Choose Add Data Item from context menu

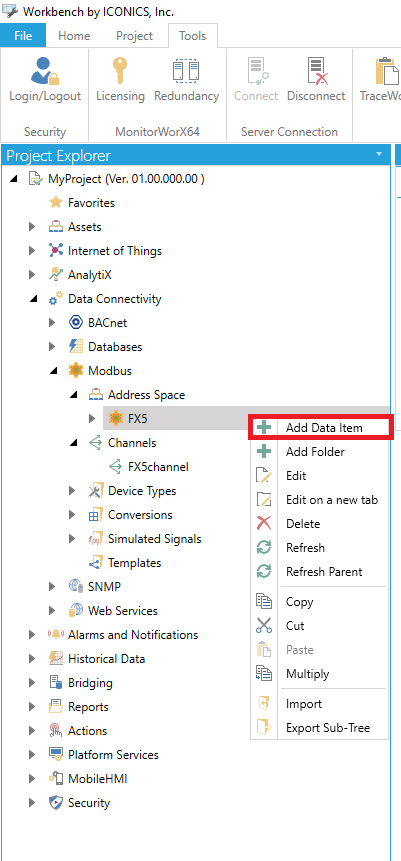(320, 428)
